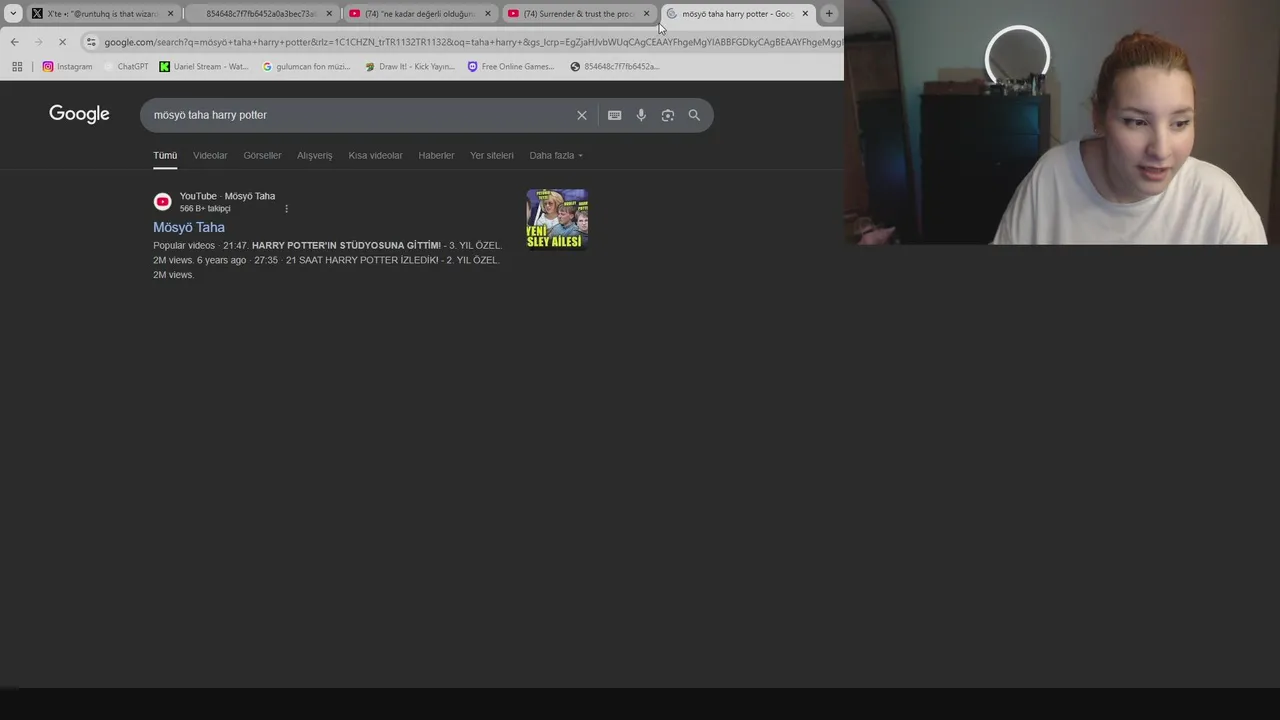Switch to the X '@runtuhq' tab

coord(103,14)
